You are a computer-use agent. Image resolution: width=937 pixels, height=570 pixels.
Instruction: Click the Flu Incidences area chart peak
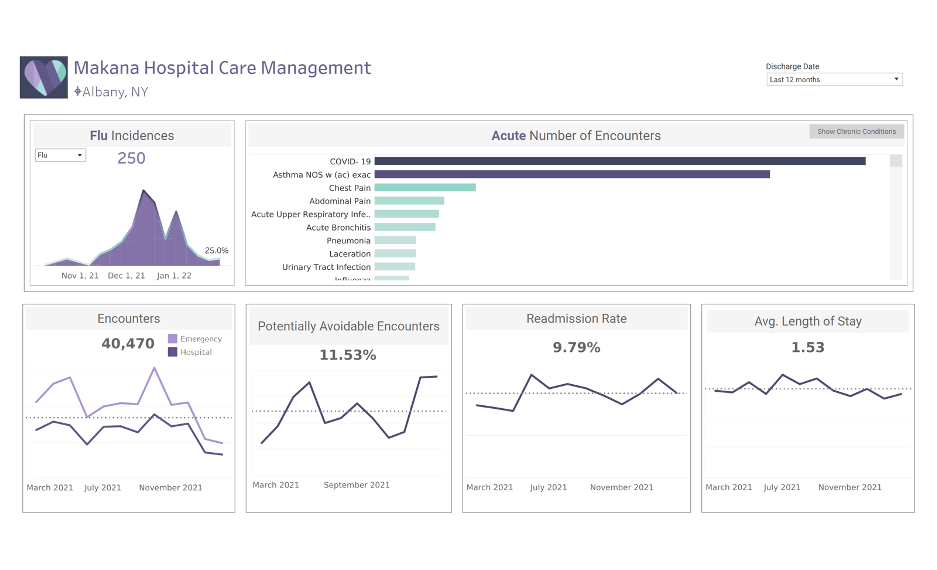146,194
